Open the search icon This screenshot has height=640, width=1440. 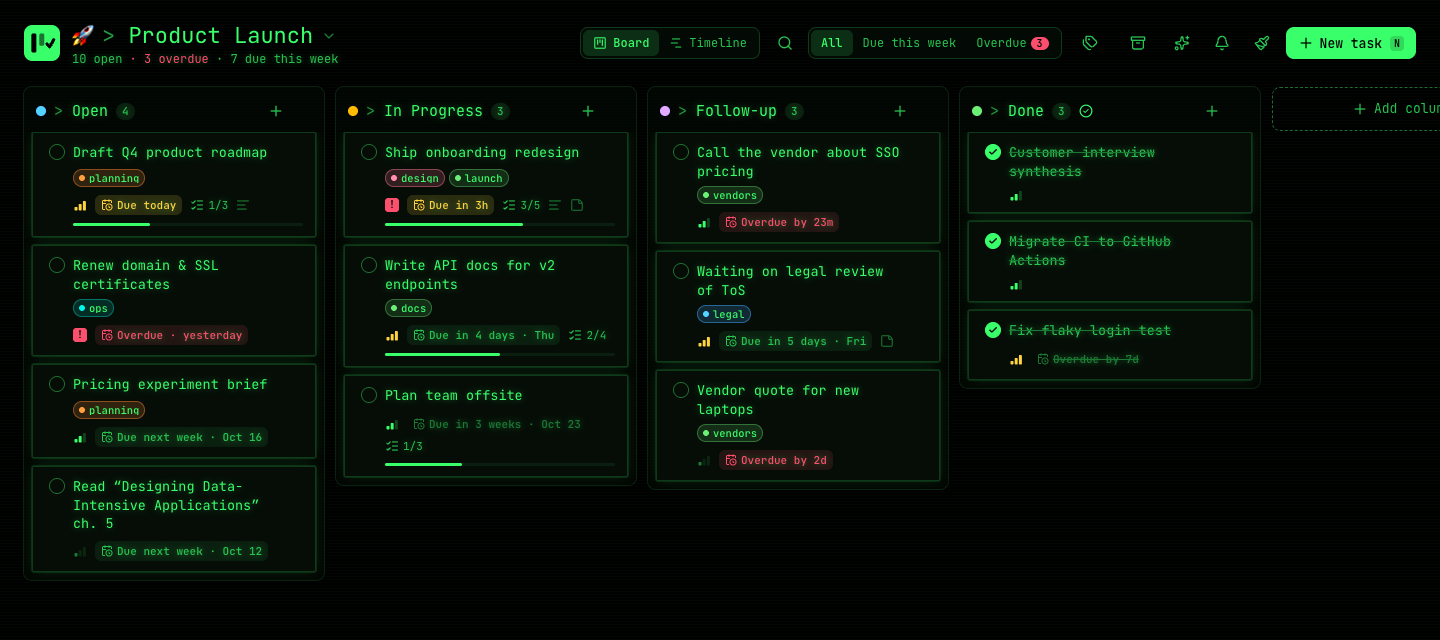click(x=785, y=43)
